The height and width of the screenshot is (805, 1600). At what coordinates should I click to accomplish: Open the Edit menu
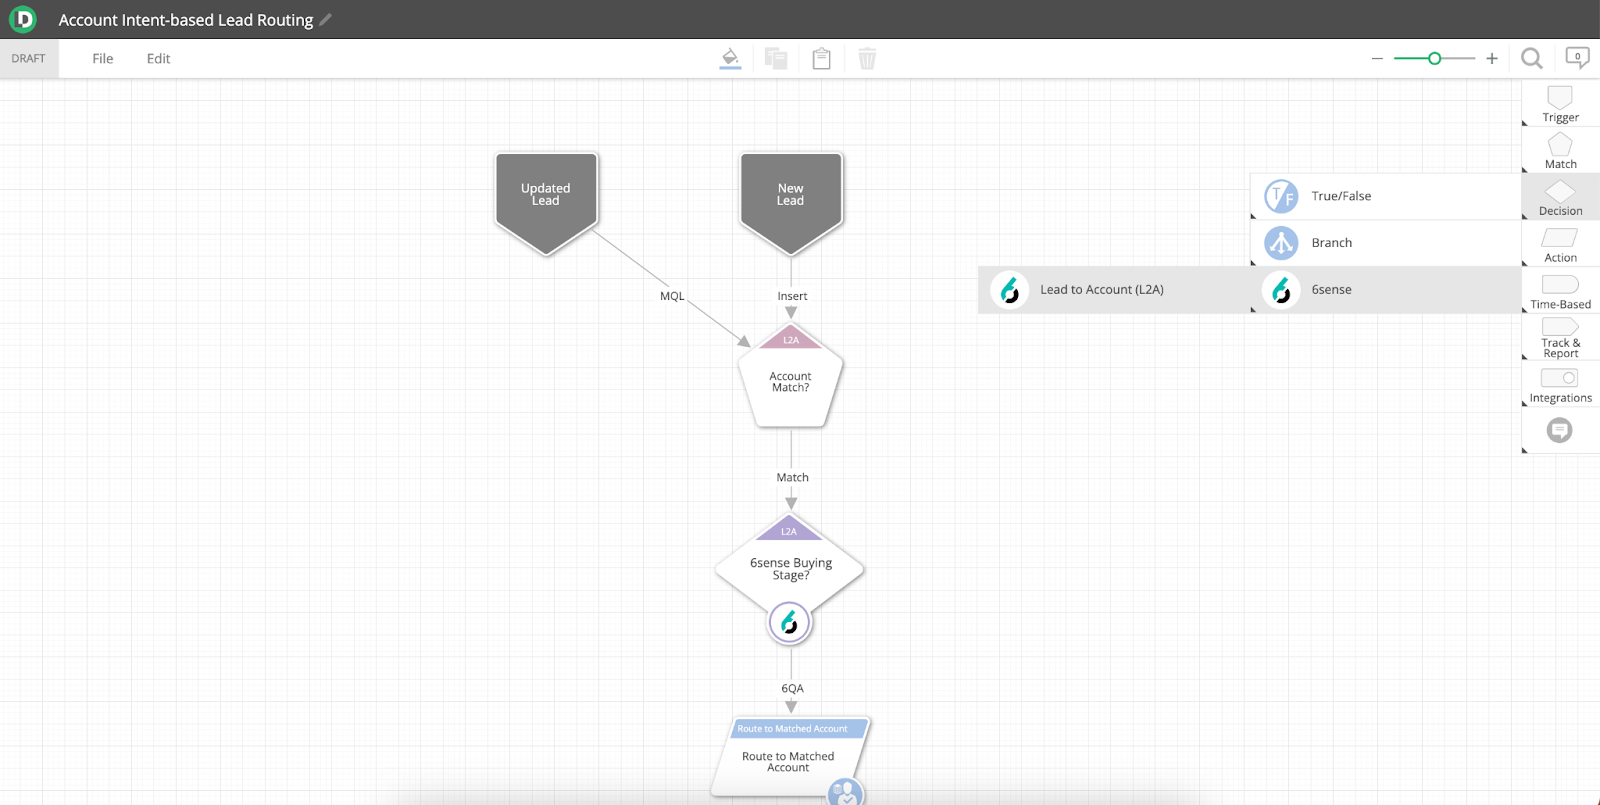[x=158, y=59]
